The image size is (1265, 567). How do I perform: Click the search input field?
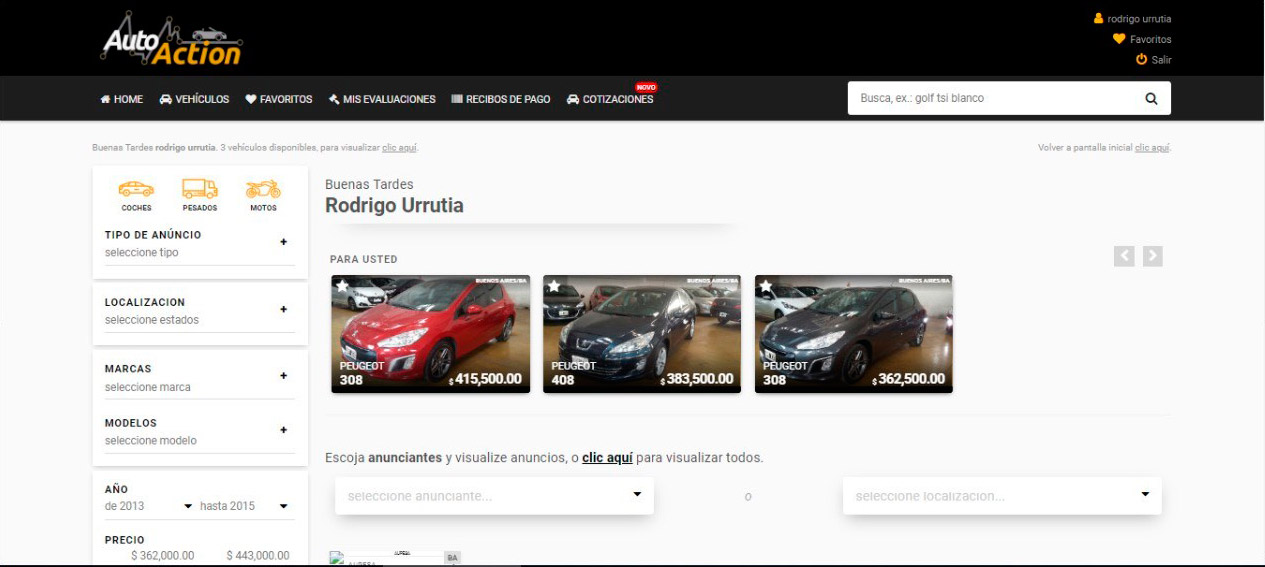click(990, 99)
